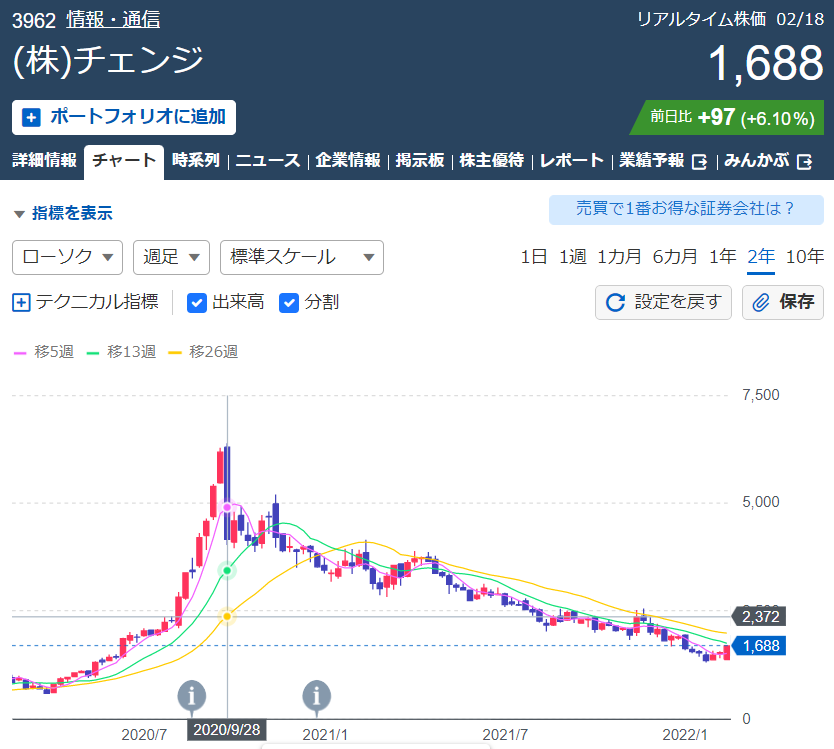Open the 時系列 tab
The width and height of the screenshot is (834, 749).
tap(196, 160)
